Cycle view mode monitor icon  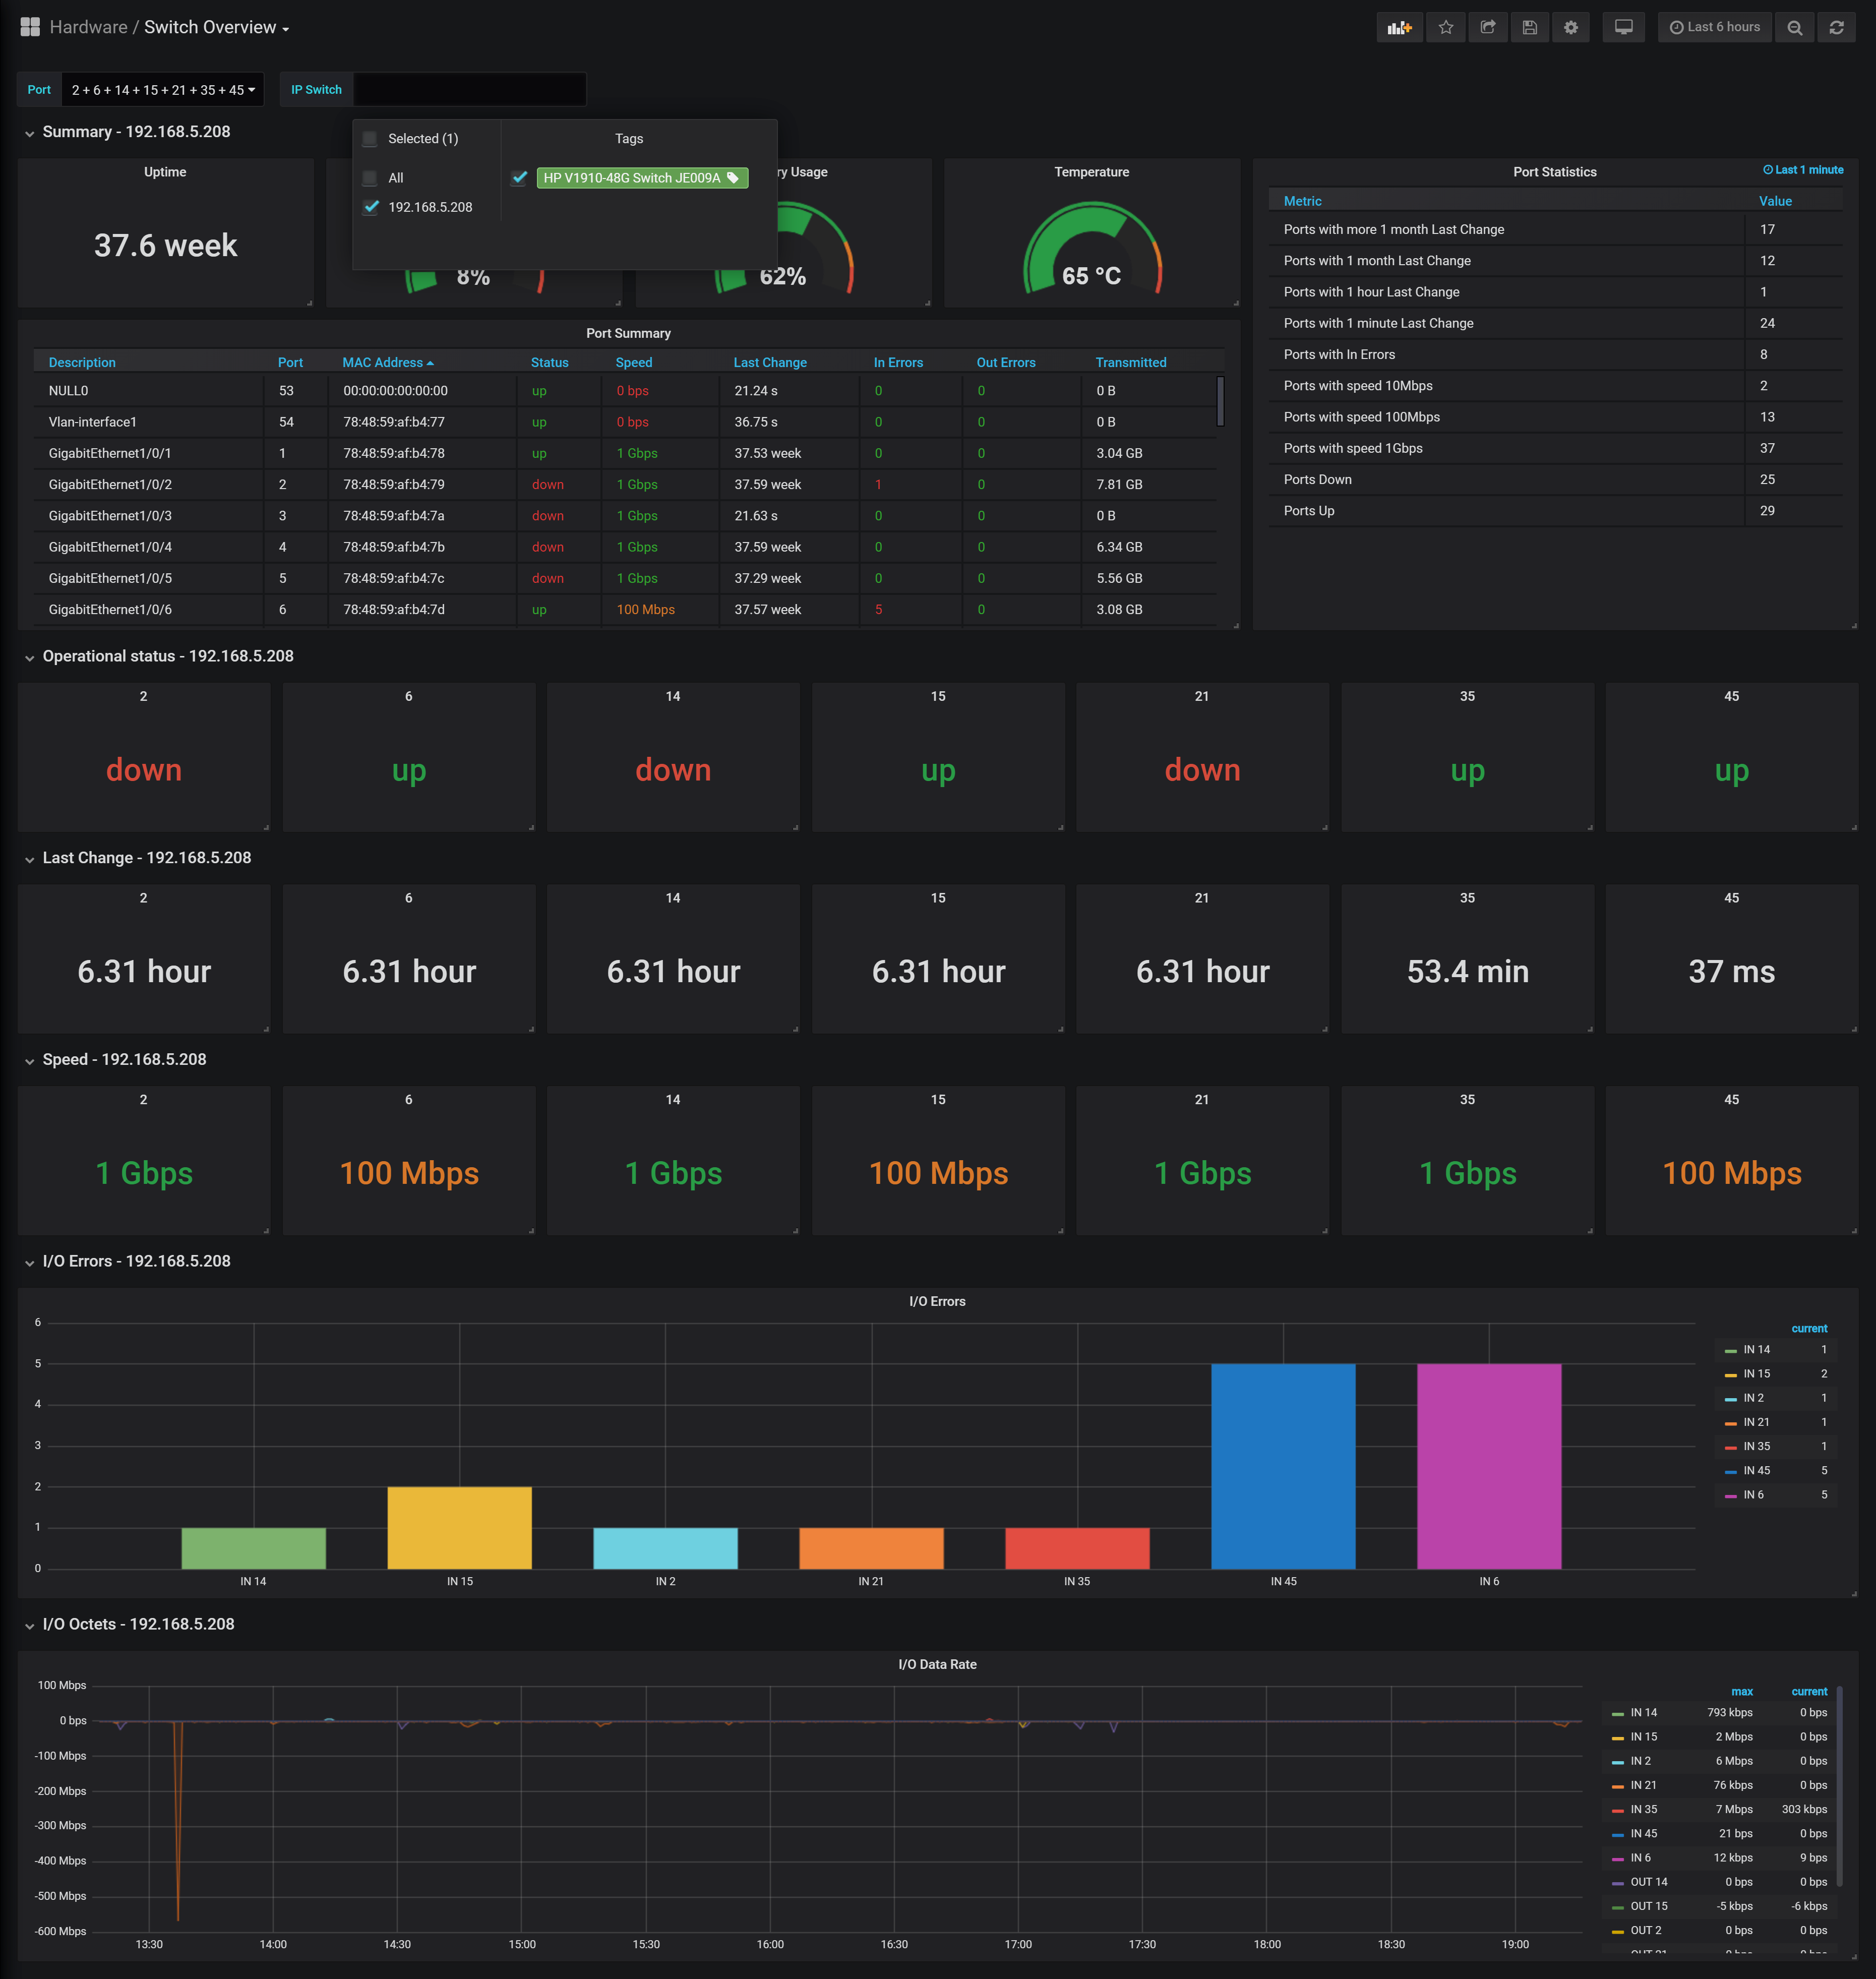[x=1624, y=27]
